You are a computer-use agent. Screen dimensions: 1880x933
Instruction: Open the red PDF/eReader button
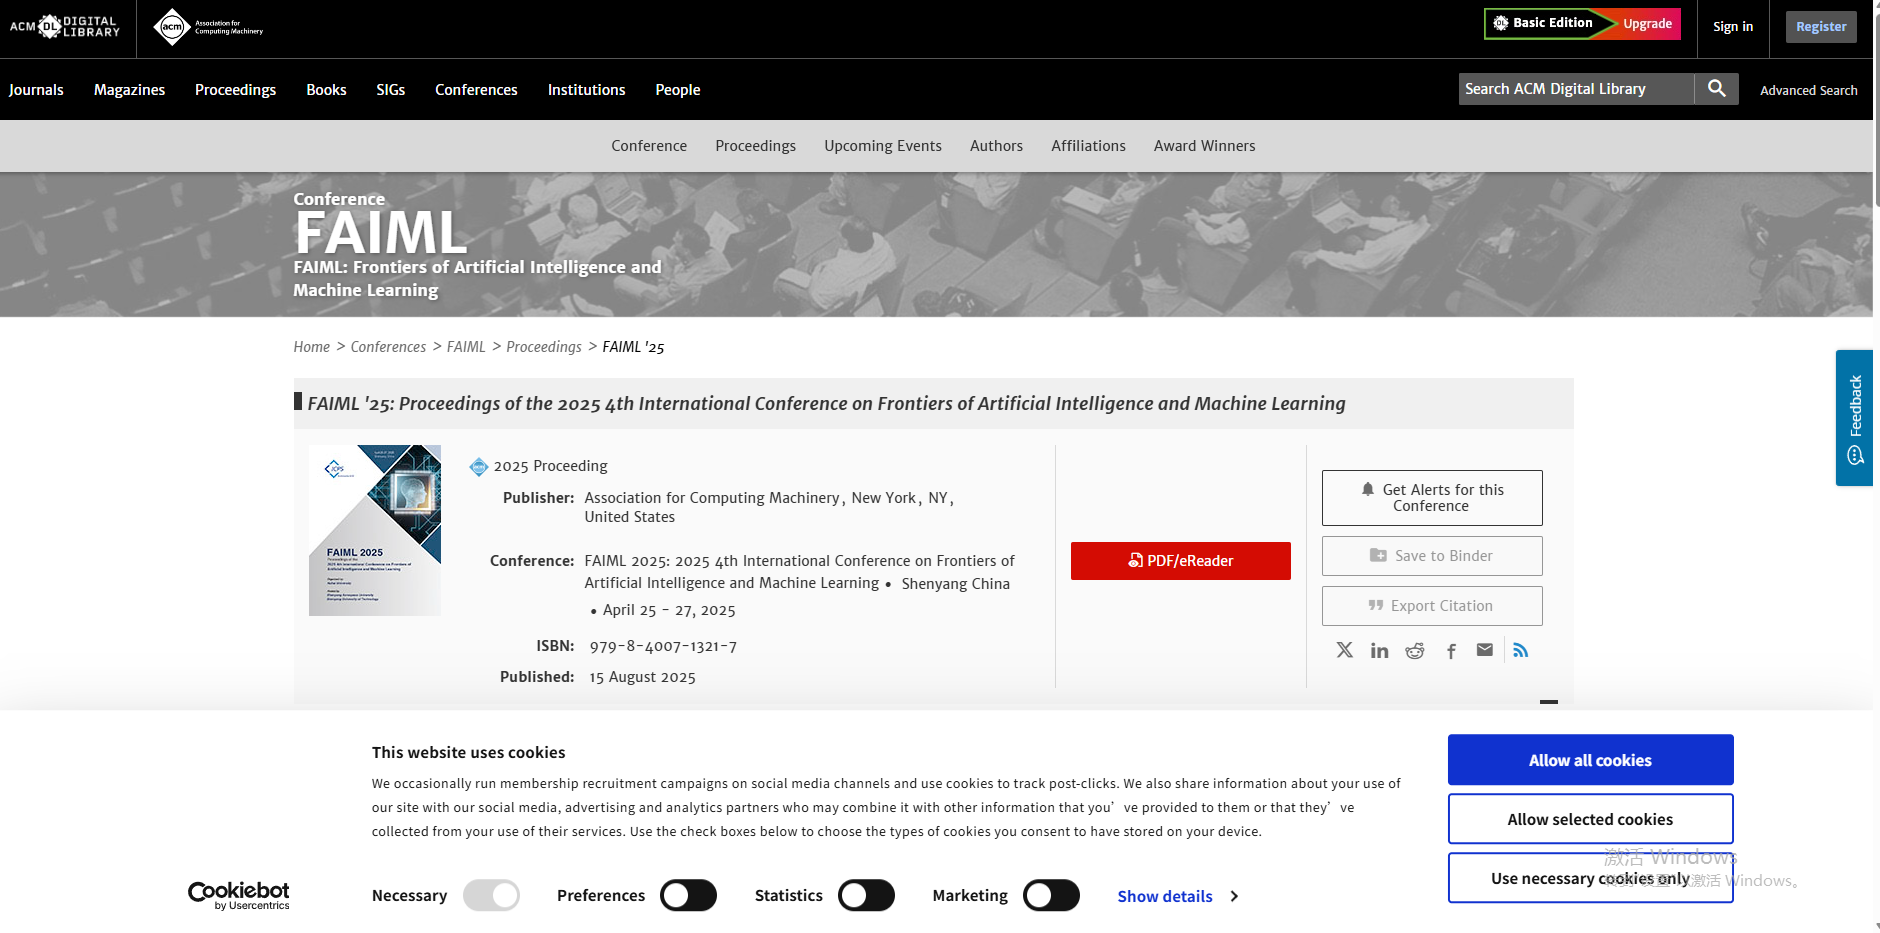pyautogui.click(x=1180, y=561)
